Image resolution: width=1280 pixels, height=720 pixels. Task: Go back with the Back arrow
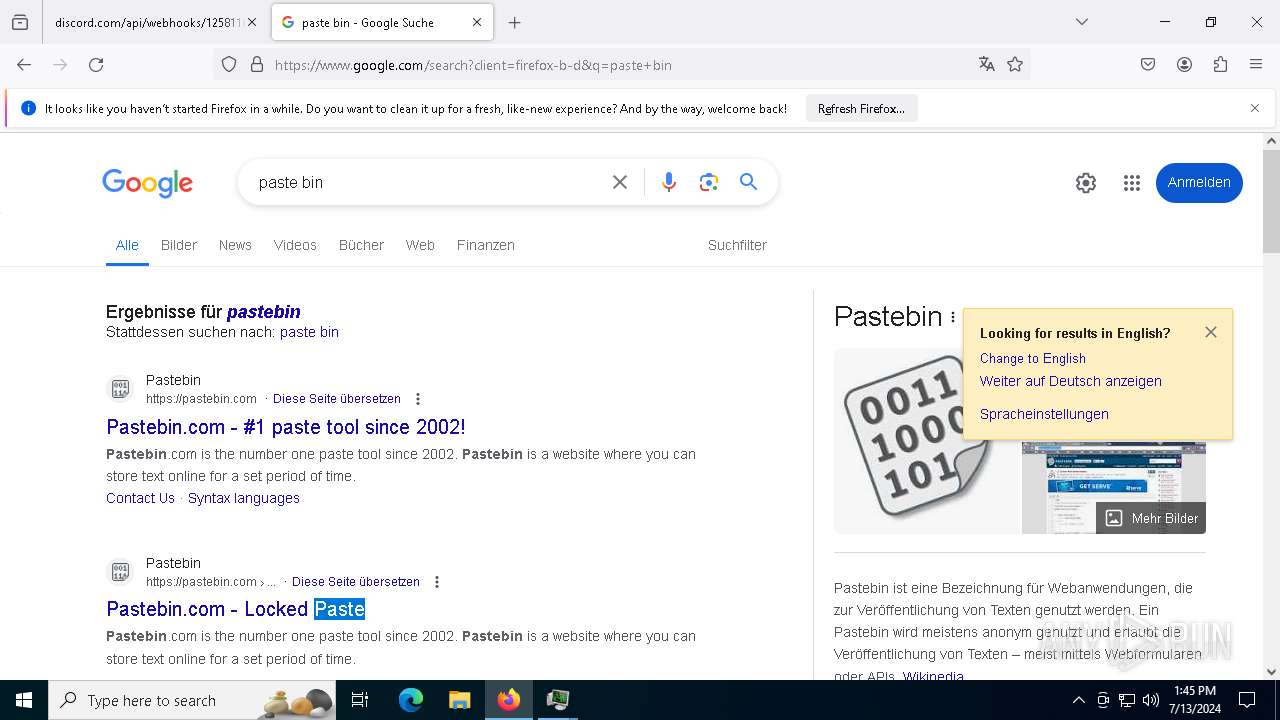tap(24, 65)
